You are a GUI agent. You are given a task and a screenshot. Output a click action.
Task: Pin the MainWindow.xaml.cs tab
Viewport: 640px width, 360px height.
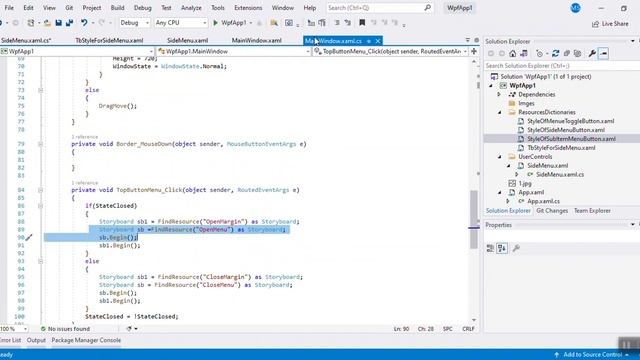369,41
